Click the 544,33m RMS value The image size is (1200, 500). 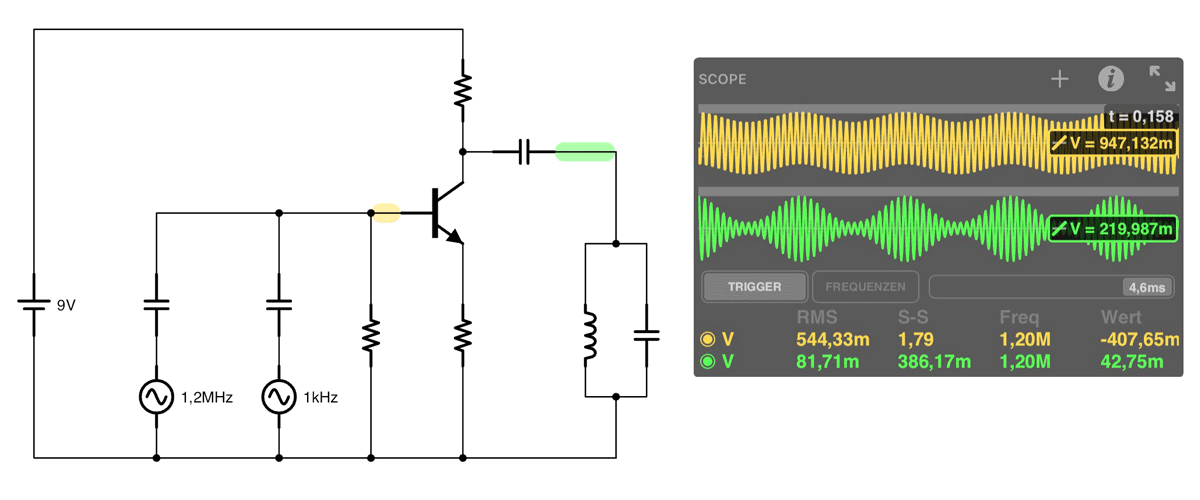(833, 340)
